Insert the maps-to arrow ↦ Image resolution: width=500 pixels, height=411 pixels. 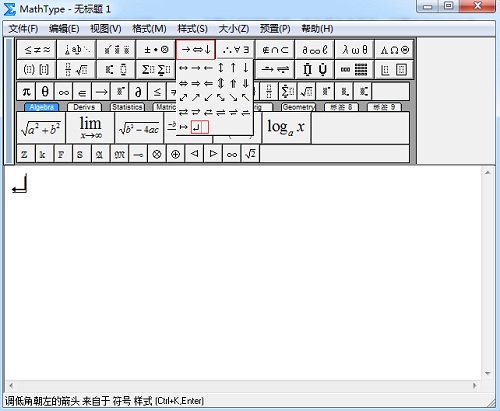(x=183, y=127)
